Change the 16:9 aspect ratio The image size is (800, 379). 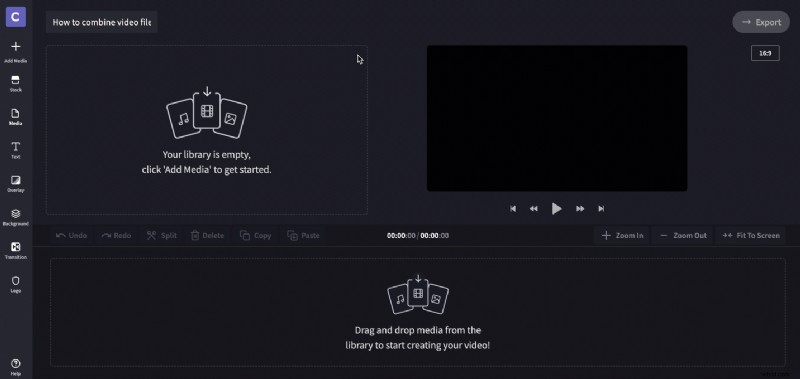click(765, 53)
